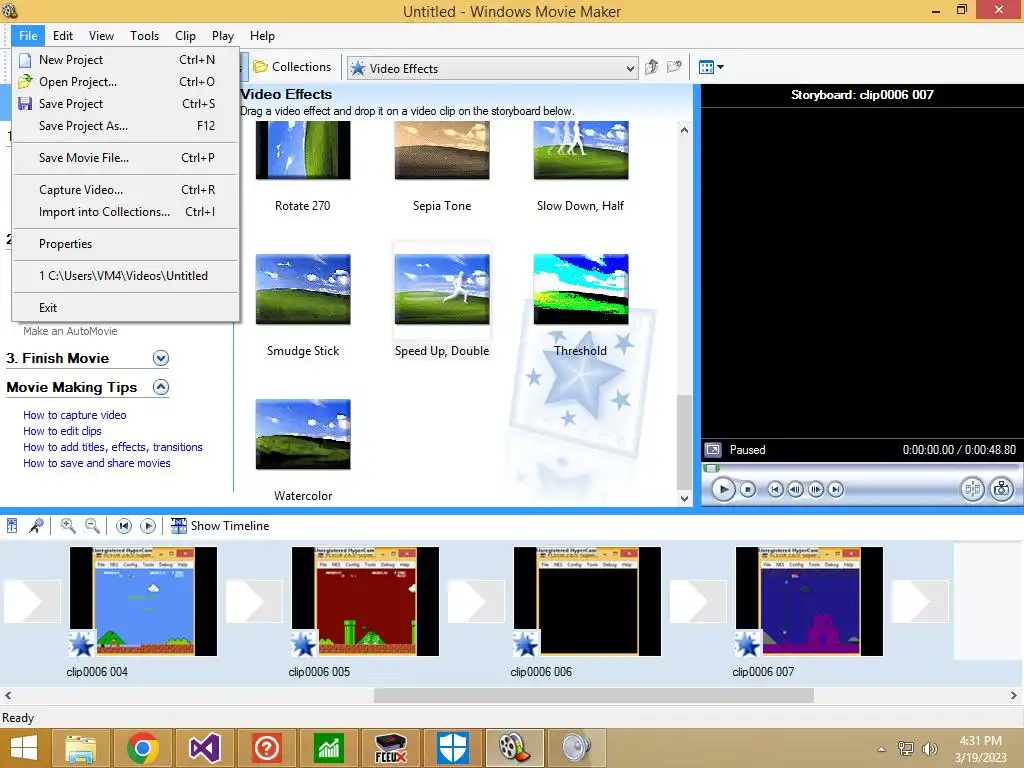This screenshot has height=768, width=1024.
Task: Choose Import into Collections menu entry
Action: tap(125, 212)
